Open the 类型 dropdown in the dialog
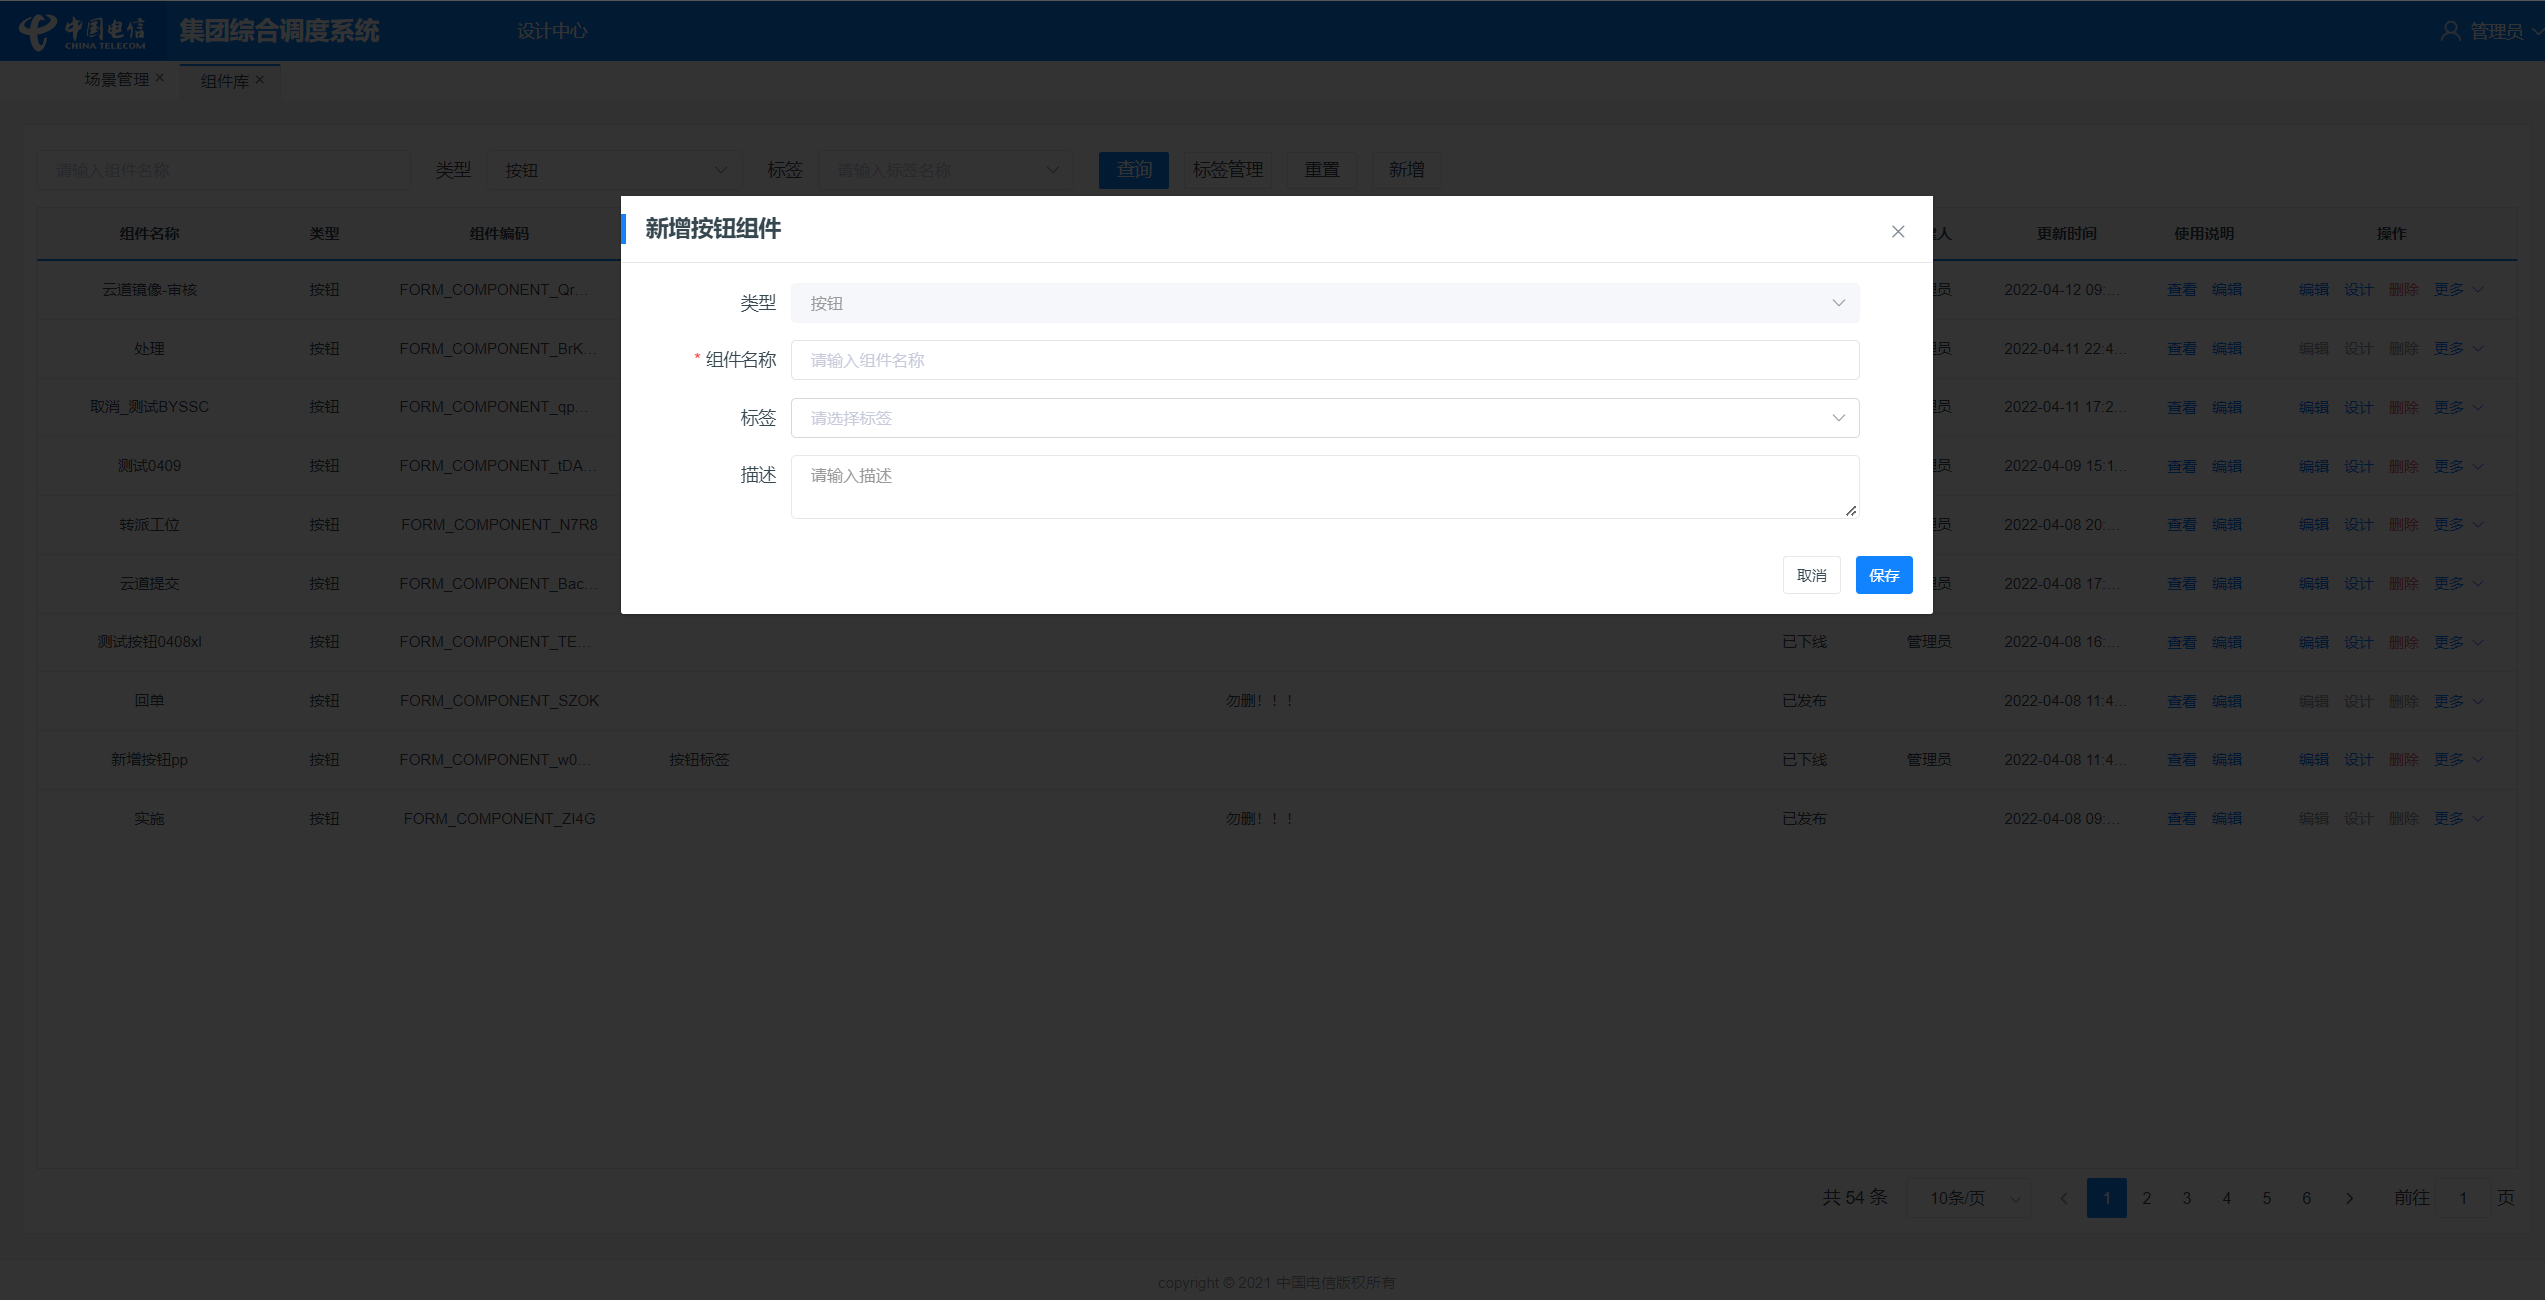Screen dimensions: 2545x1300 point(1324,303)
